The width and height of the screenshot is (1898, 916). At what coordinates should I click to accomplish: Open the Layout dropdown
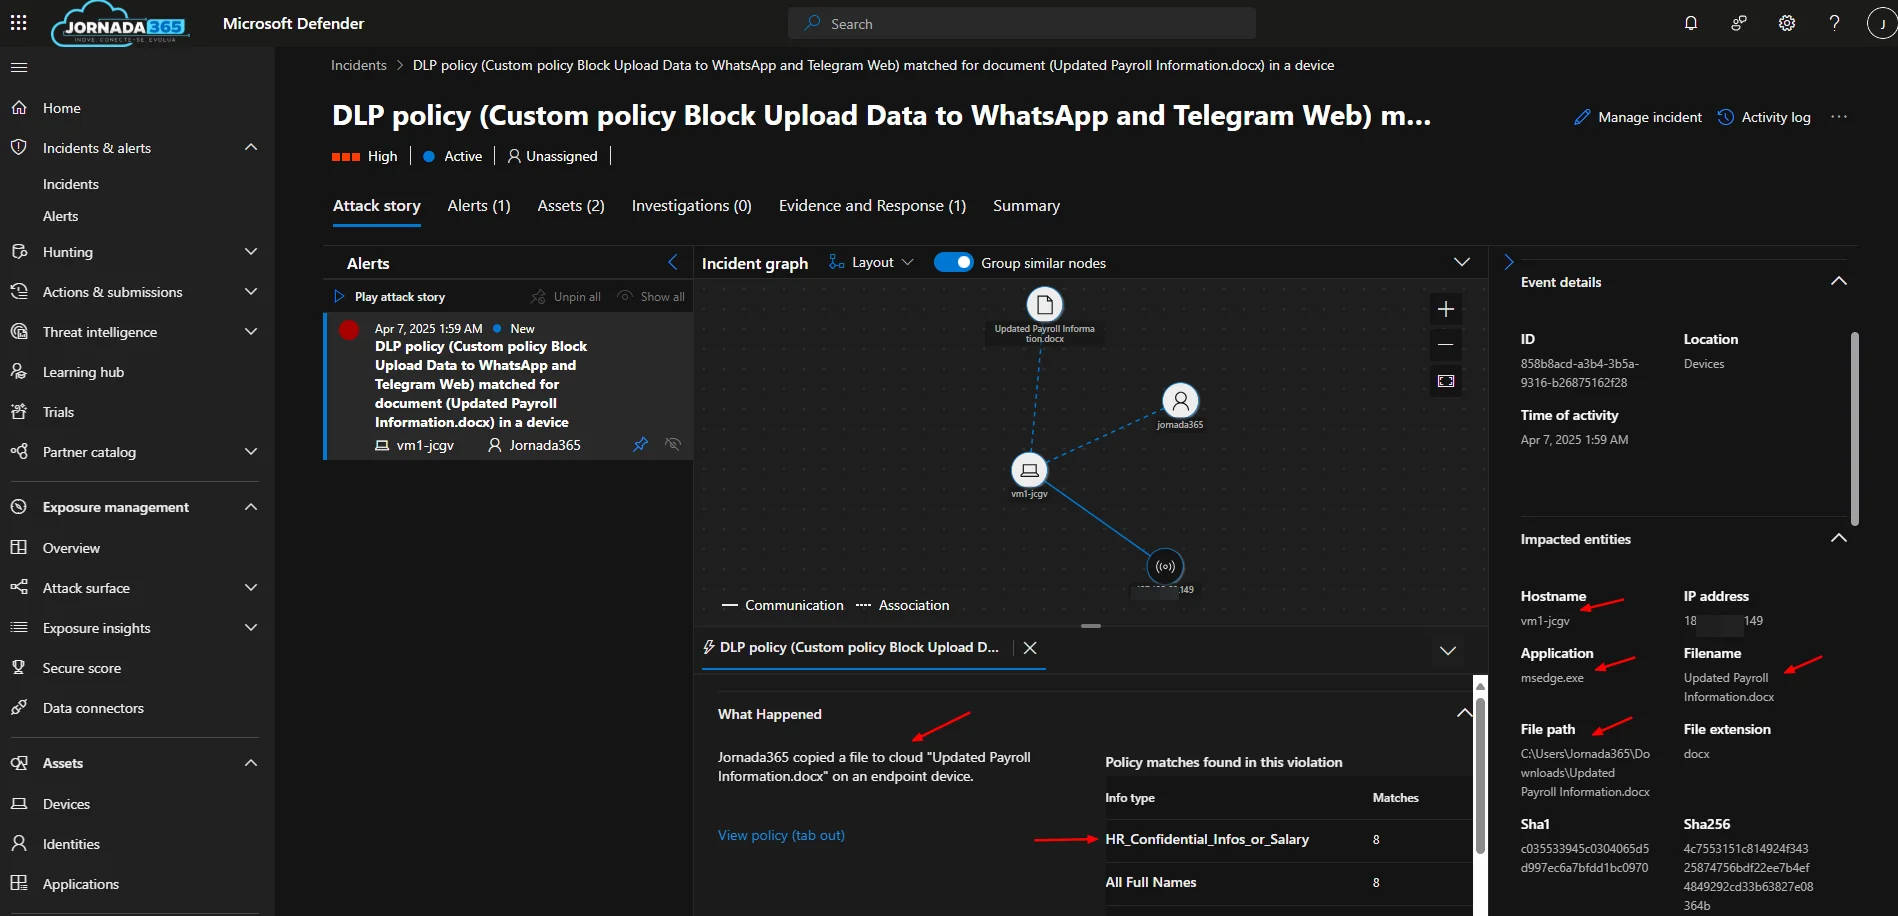pos(871,262)
